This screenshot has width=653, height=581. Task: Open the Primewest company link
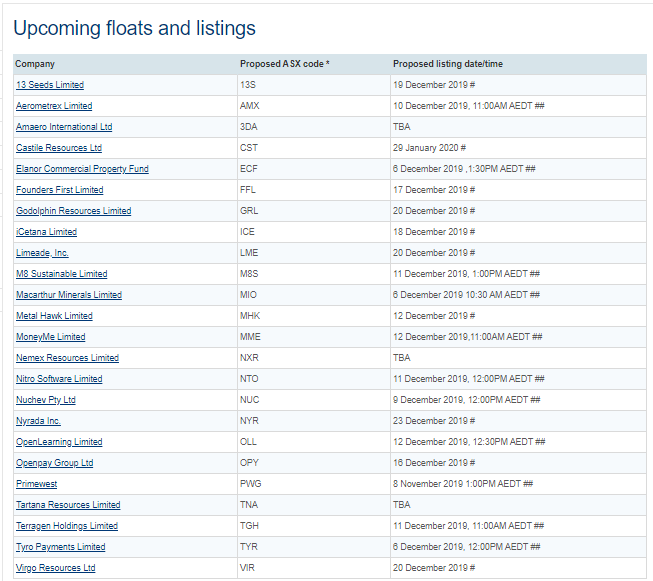coord(37,484)
